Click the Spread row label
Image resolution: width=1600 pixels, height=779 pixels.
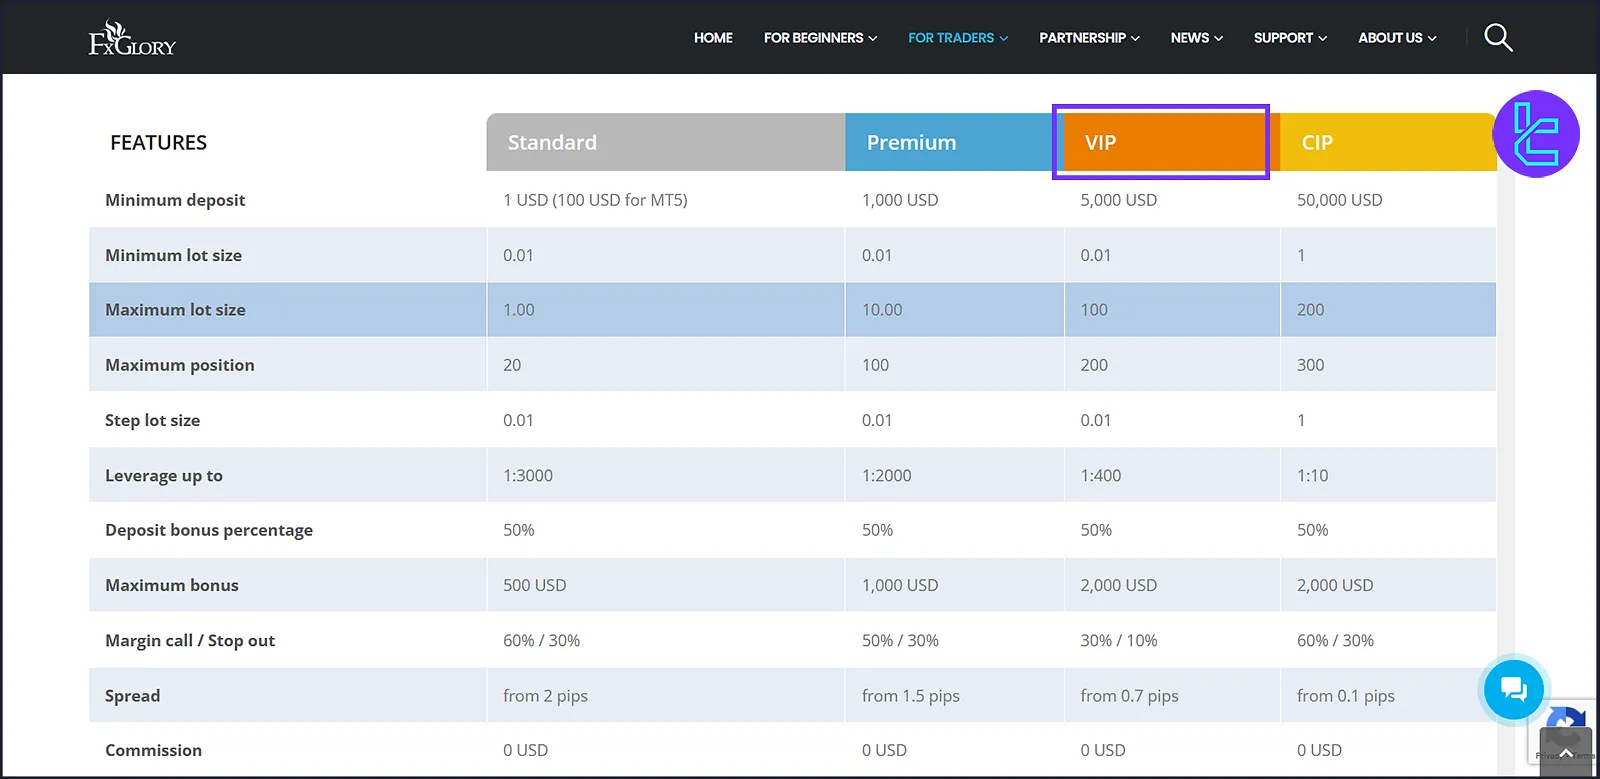point(132,696)
